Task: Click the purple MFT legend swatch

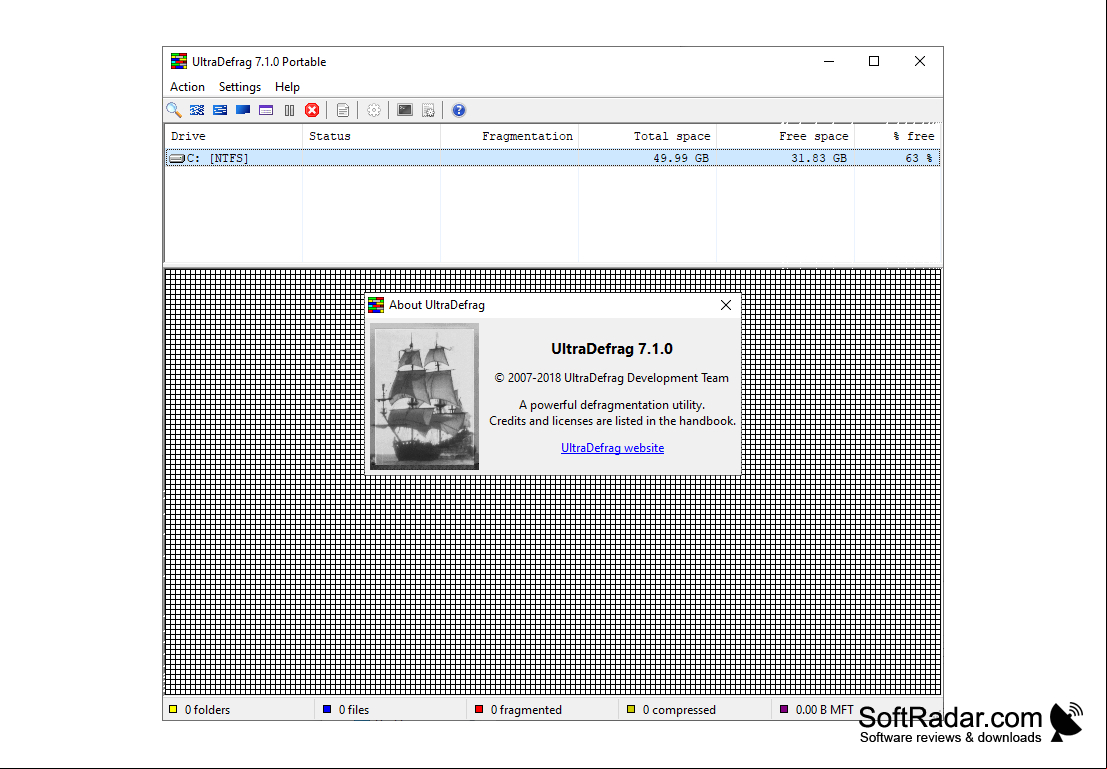Action: [784, 709]
